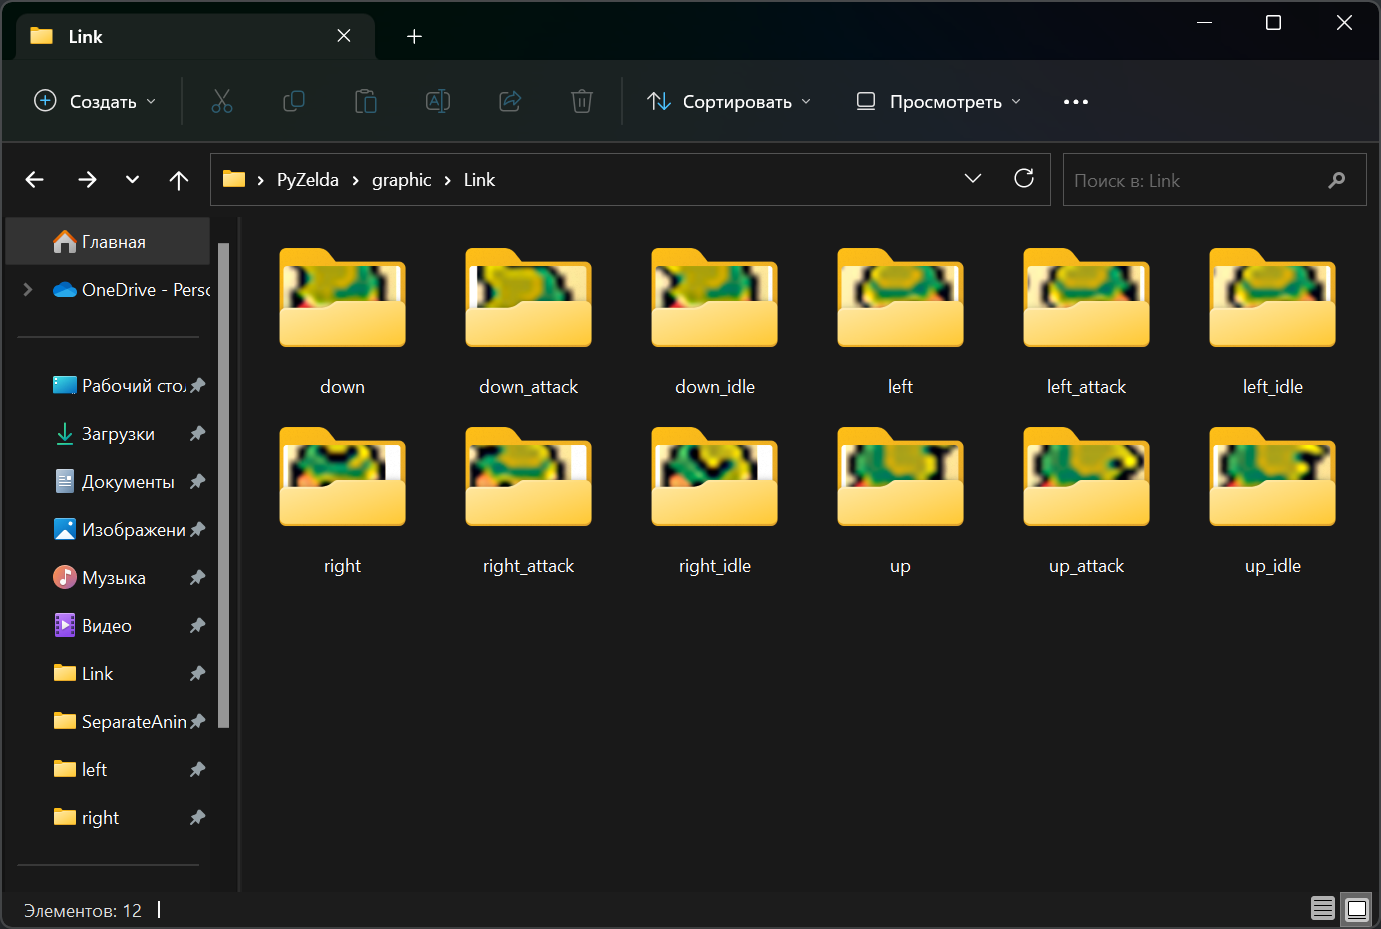
Task: Open the three-dots more options menu
Action: tap(1076, 102)
